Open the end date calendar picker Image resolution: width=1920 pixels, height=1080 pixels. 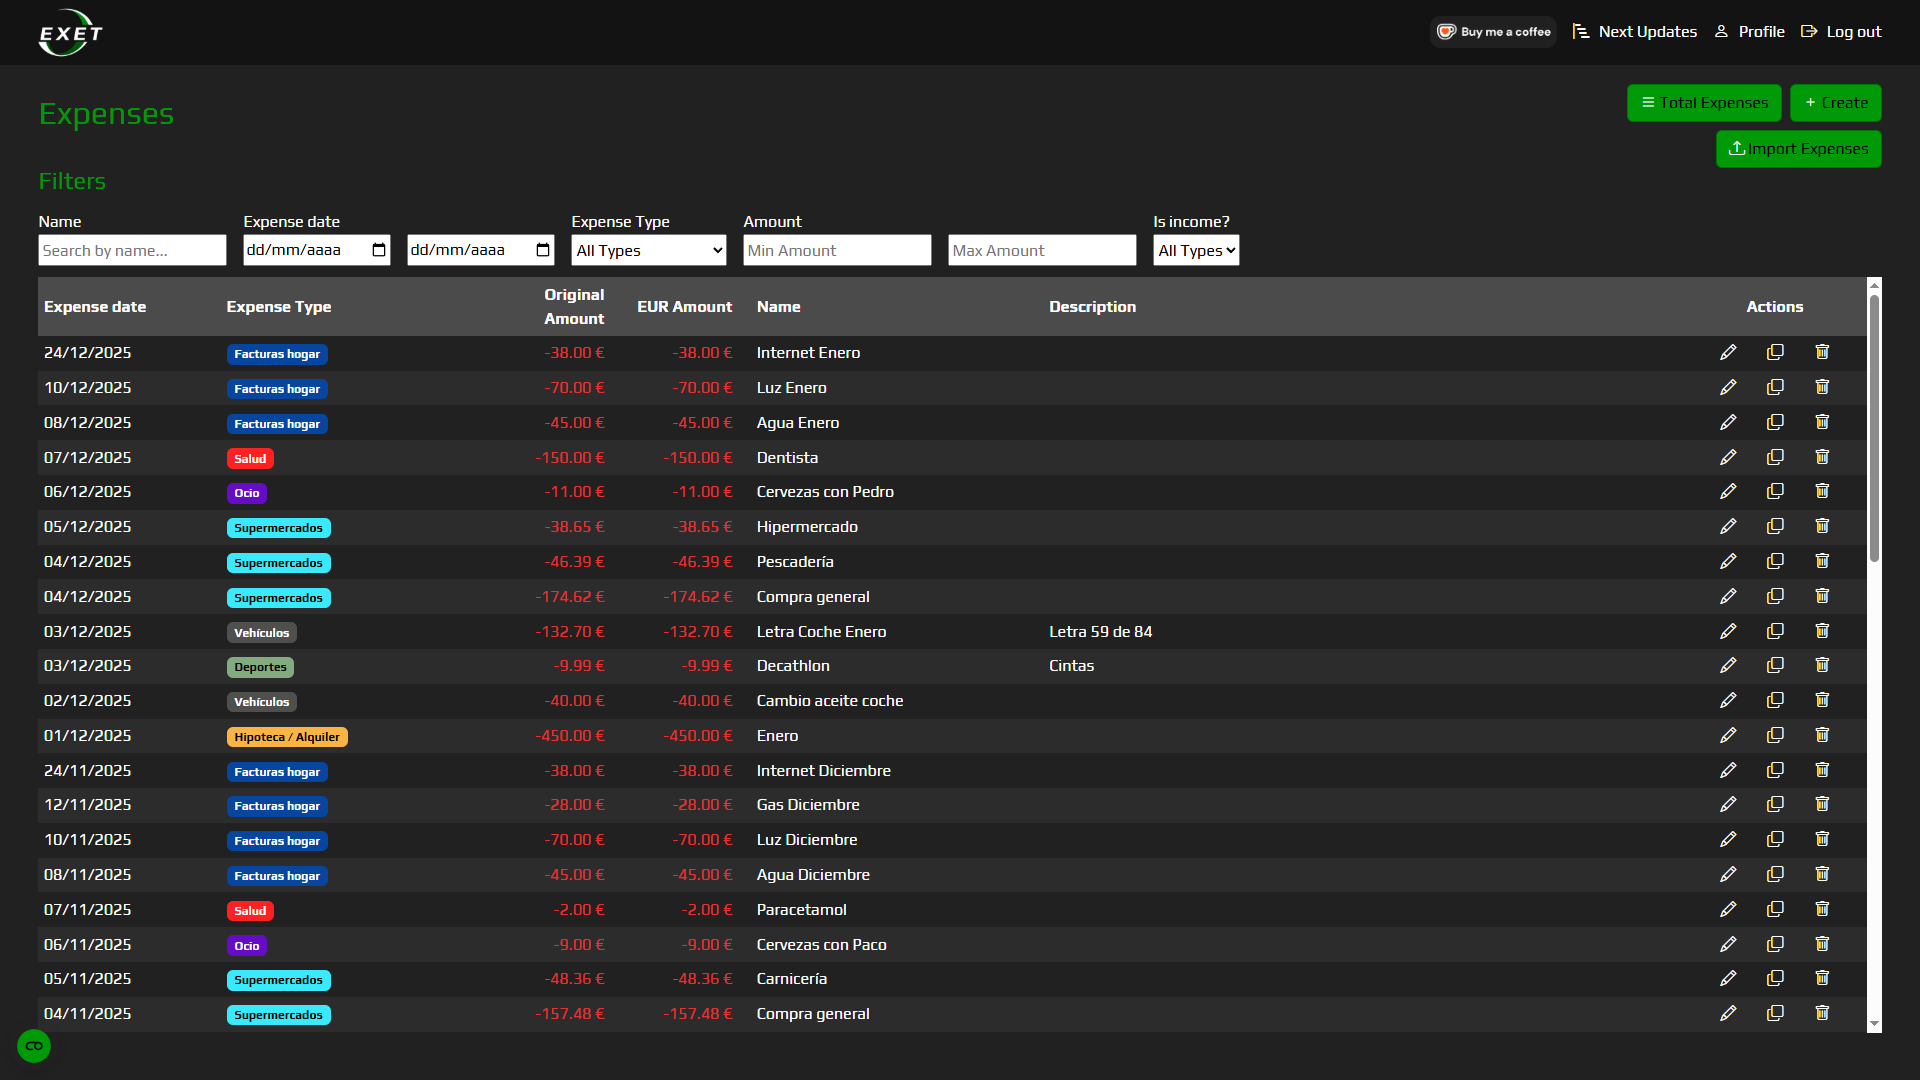pyautogui.click(x=542, y=250)
